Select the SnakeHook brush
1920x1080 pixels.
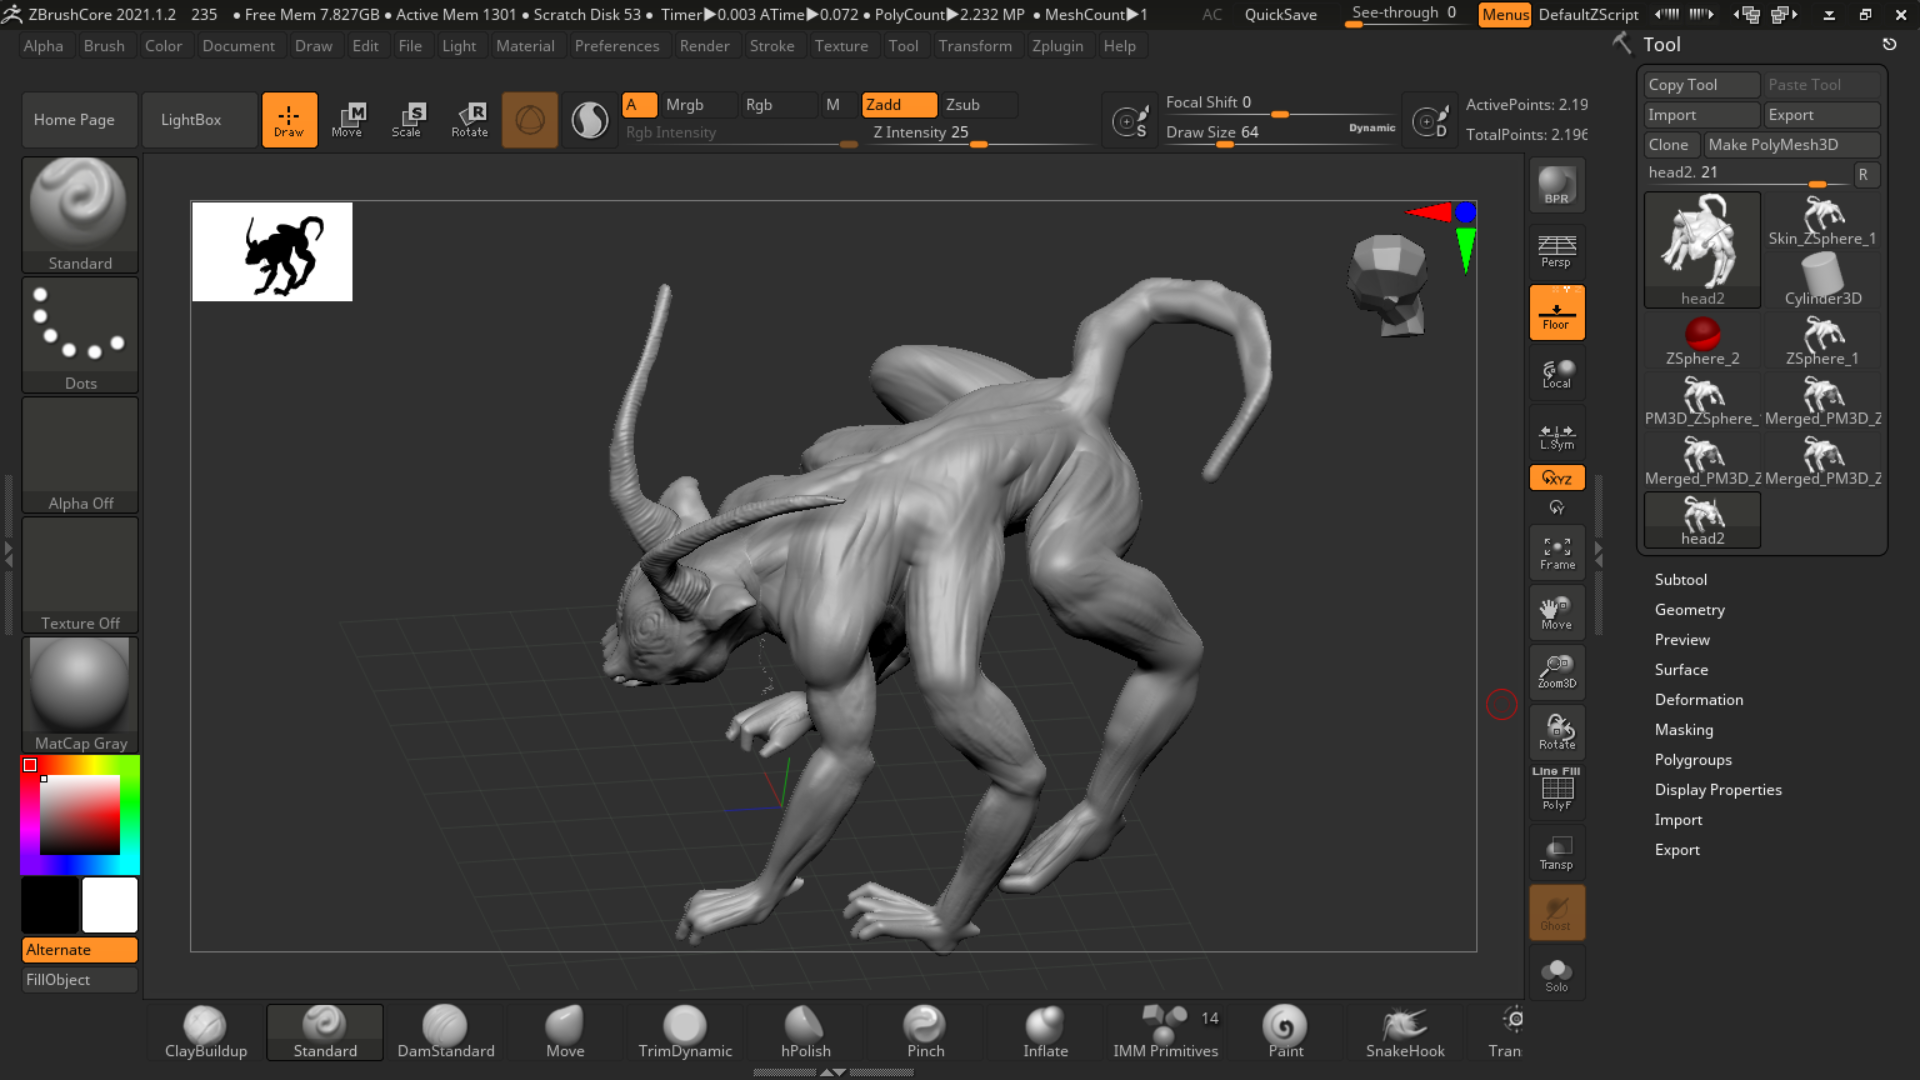point(1404,1031)
